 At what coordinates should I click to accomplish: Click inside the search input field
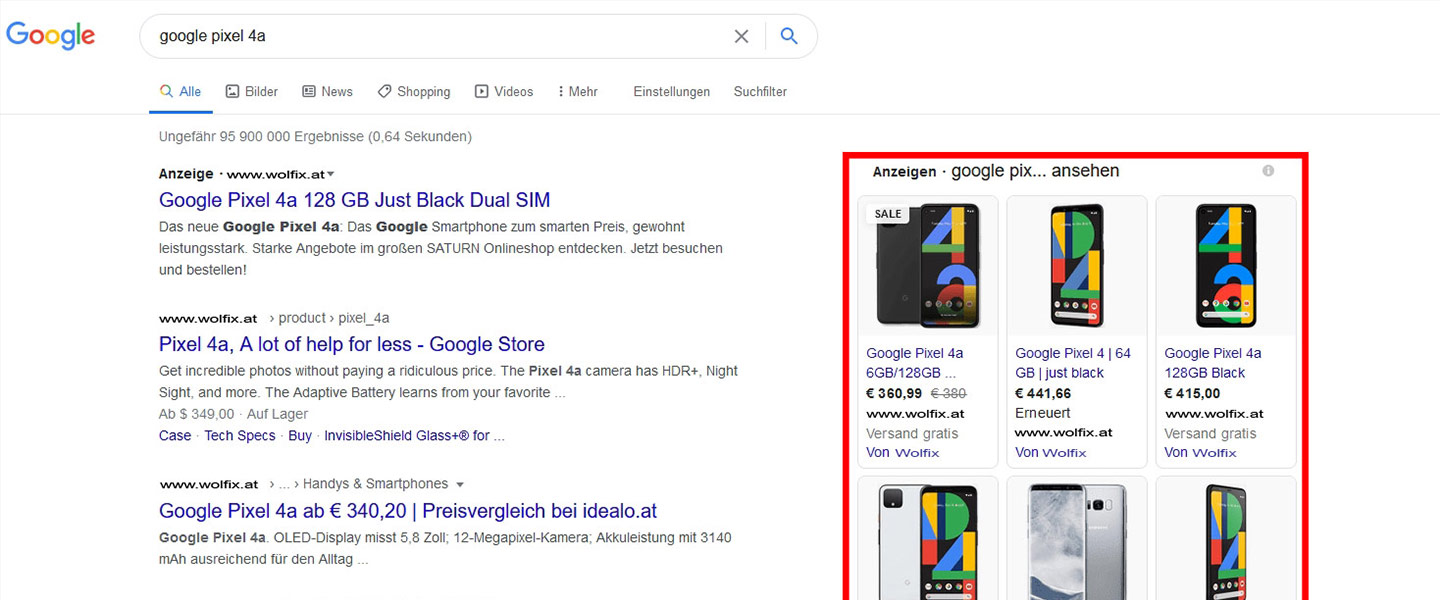coord(400,36)
